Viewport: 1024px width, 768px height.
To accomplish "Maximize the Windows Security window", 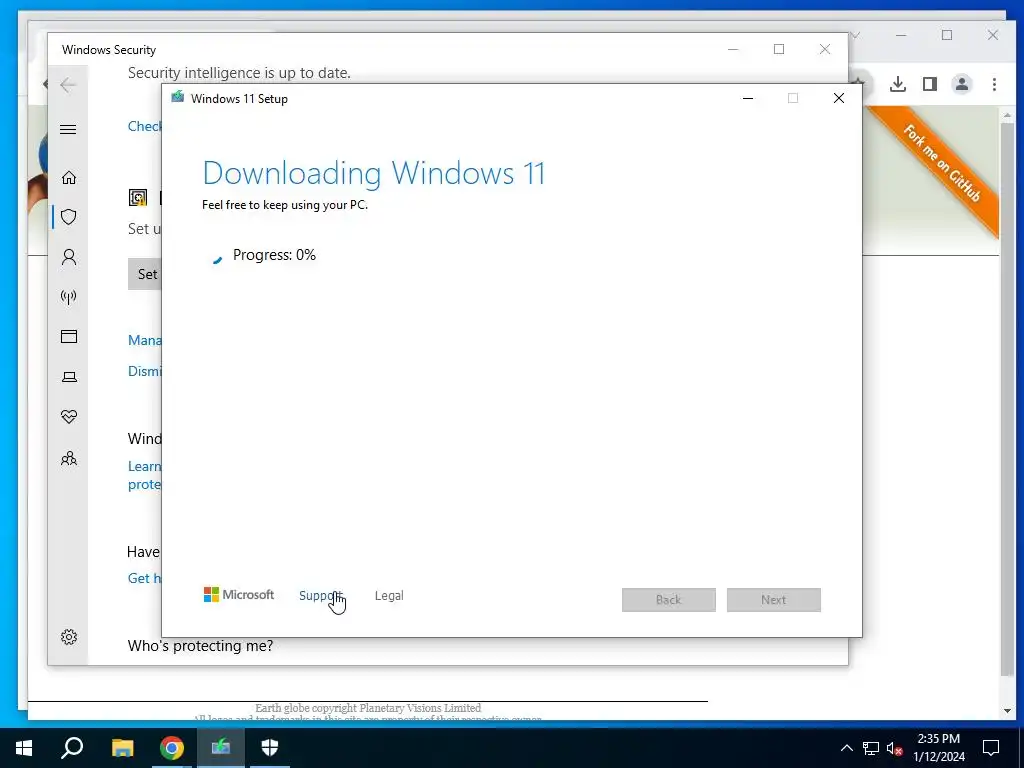I will [779, 49].
